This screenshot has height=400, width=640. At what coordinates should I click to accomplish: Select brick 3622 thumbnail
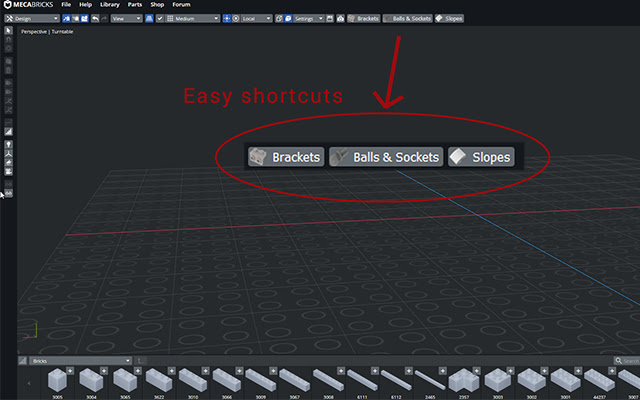pyautogui.click(x=158, y=380)
